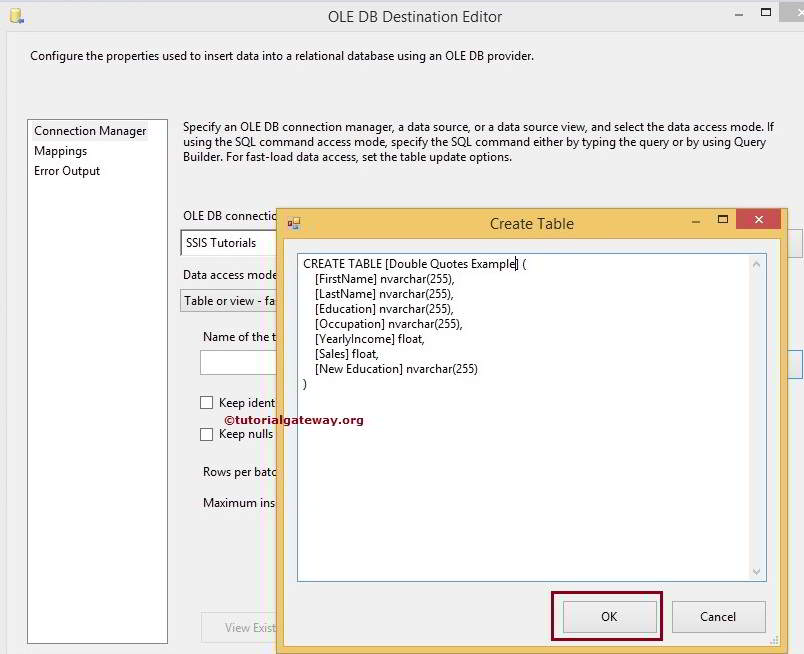The height and width of the screenshot is (654, 804).
Task: Click the OLE DB Destination Editor application icon
Action: (x=15, y=15)
